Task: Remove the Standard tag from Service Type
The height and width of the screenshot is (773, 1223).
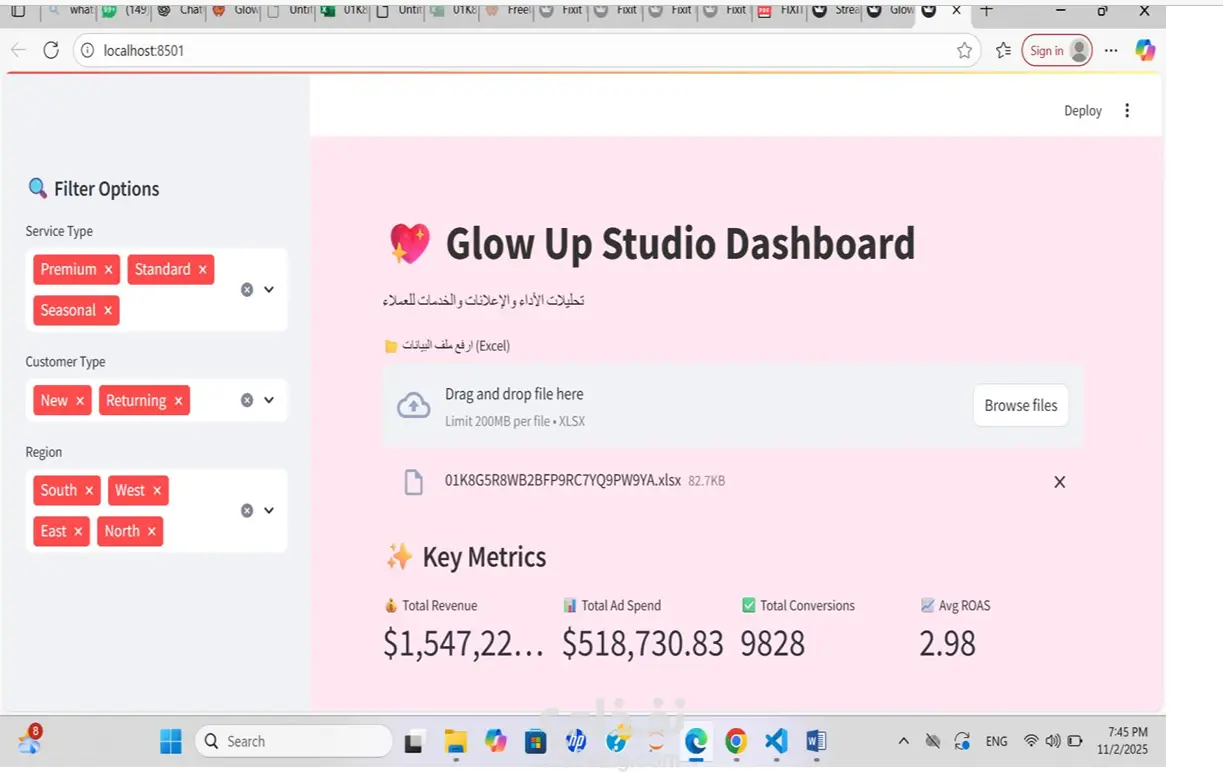Action: pyautogui.click(x=202, y=270)
